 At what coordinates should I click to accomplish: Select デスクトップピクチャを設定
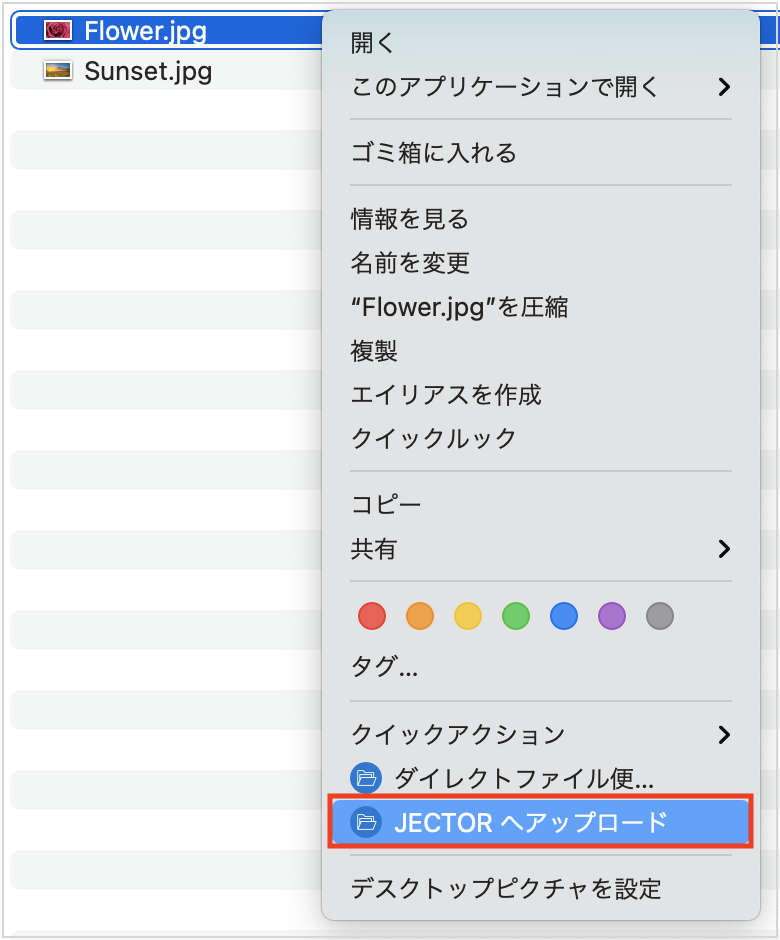pyautogui.click(x=470, y=888)
